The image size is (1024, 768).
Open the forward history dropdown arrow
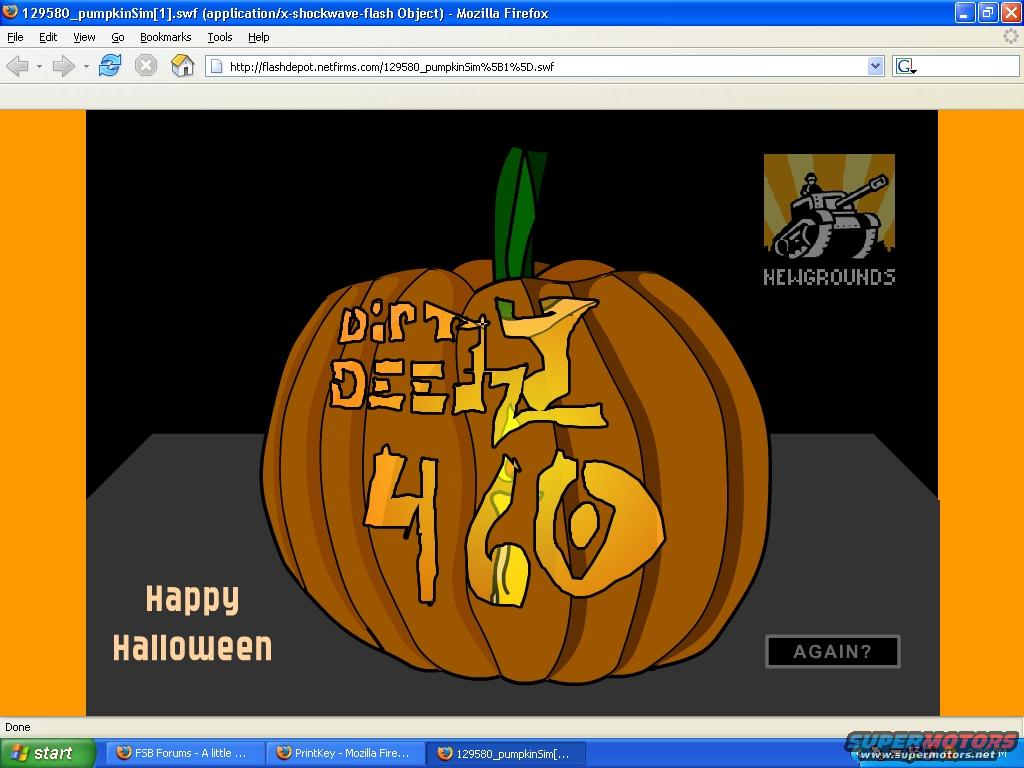86,67
